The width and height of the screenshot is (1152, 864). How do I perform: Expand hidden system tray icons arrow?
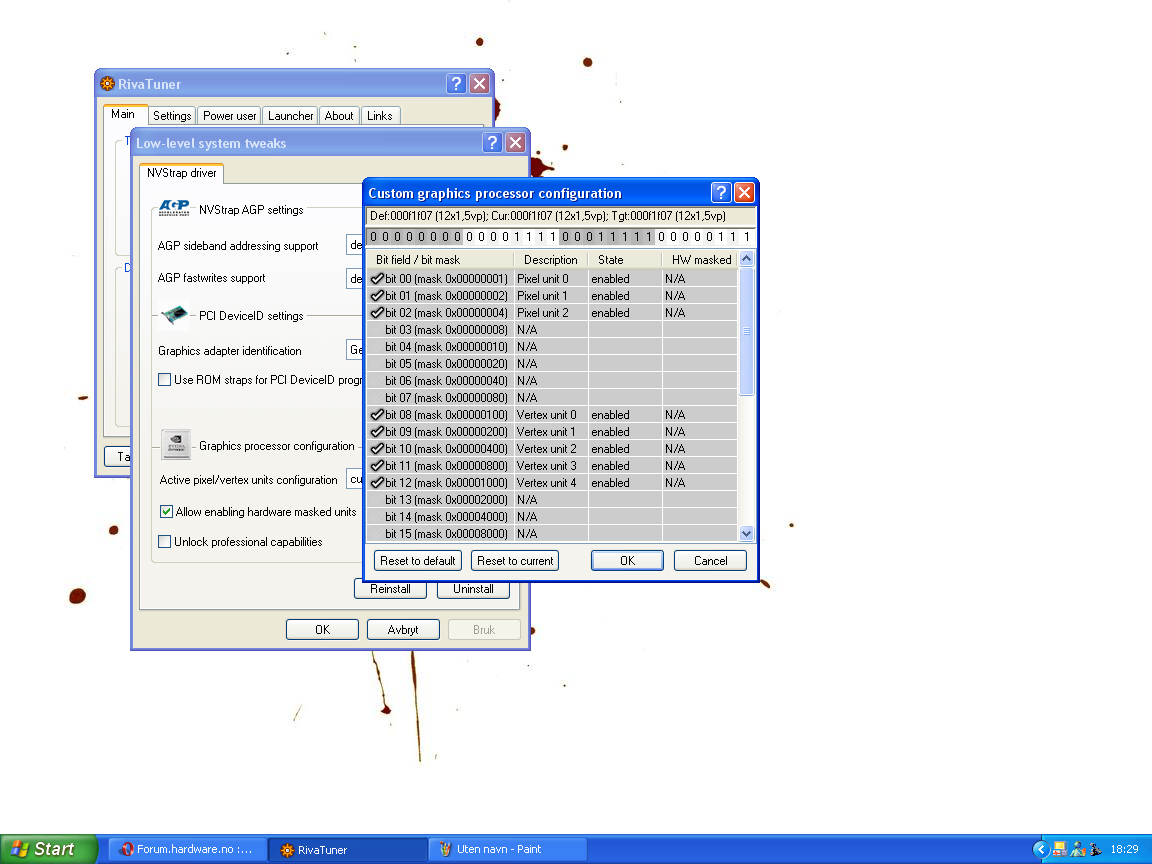coord(1040,849)
